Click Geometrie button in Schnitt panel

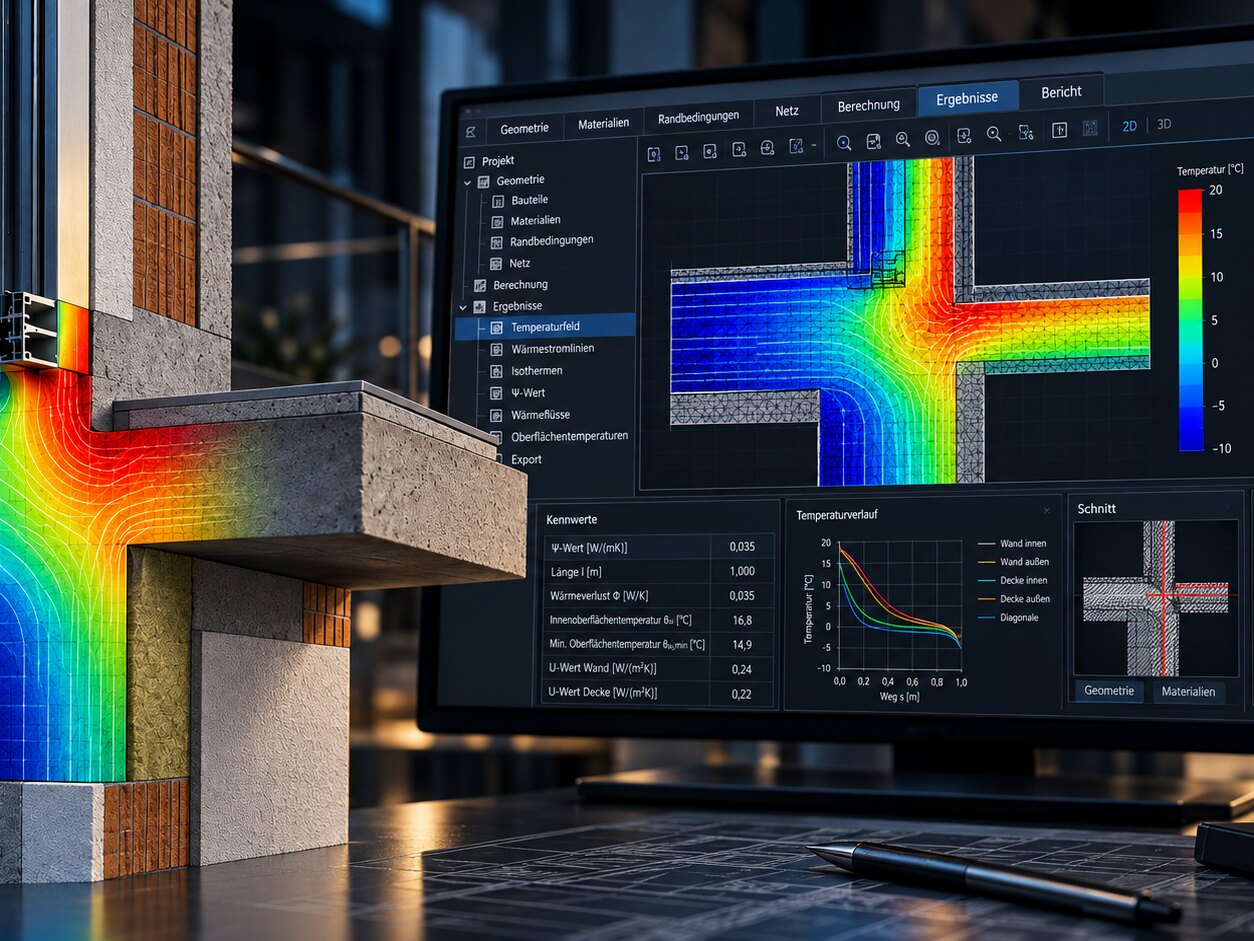point(1109,691)
